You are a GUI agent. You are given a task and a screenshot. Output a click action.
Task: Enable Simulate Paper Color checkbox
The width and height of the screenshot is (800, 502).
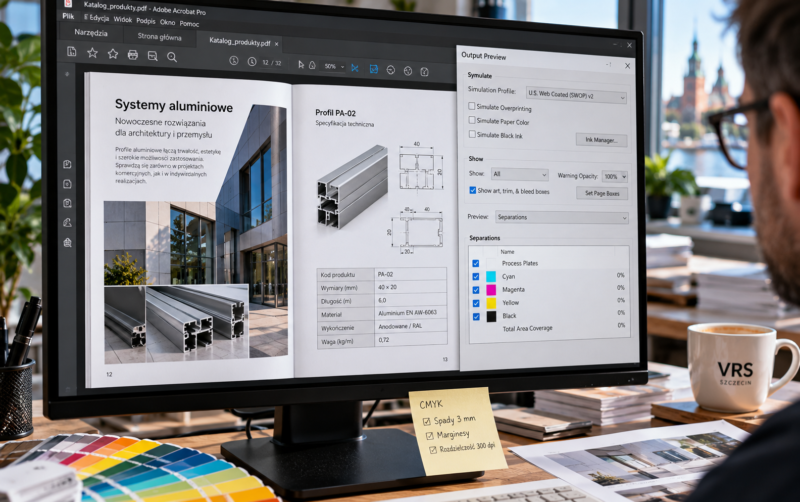pyautogui.click(x=471, y=120)
